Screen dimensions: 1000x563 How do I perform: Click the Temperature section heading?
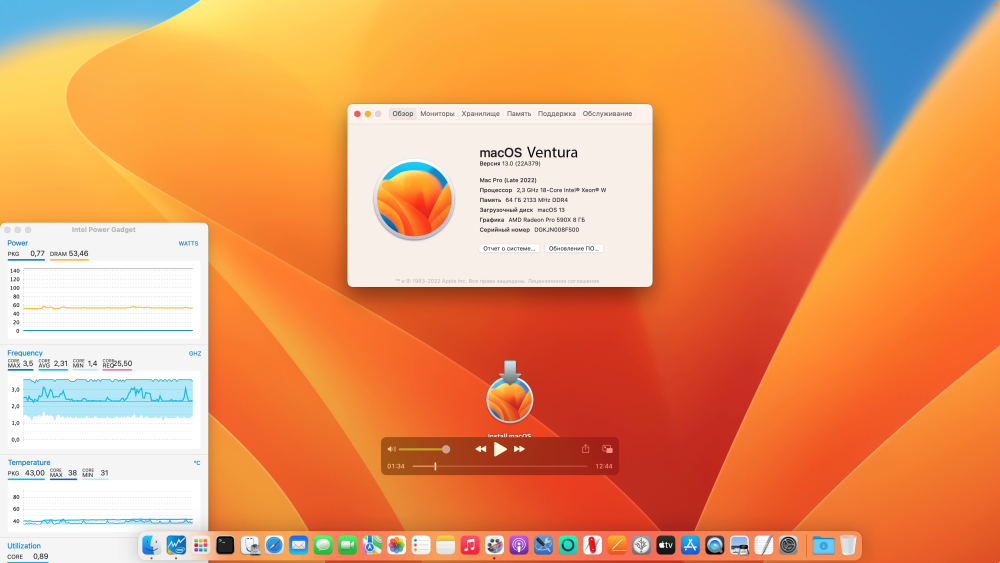click(x=29, y=462)
